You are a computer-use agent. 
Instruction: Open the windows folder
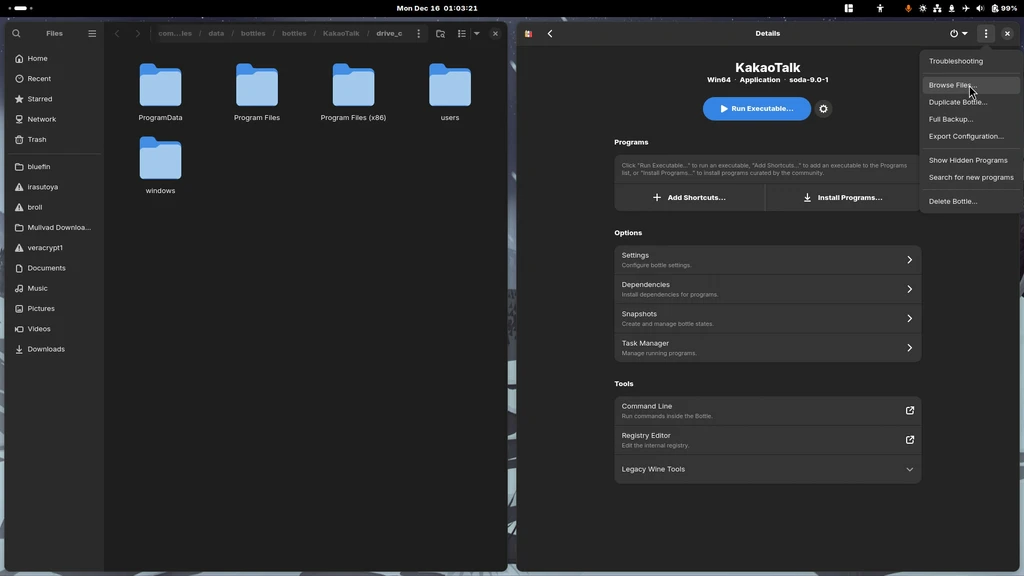160,165
